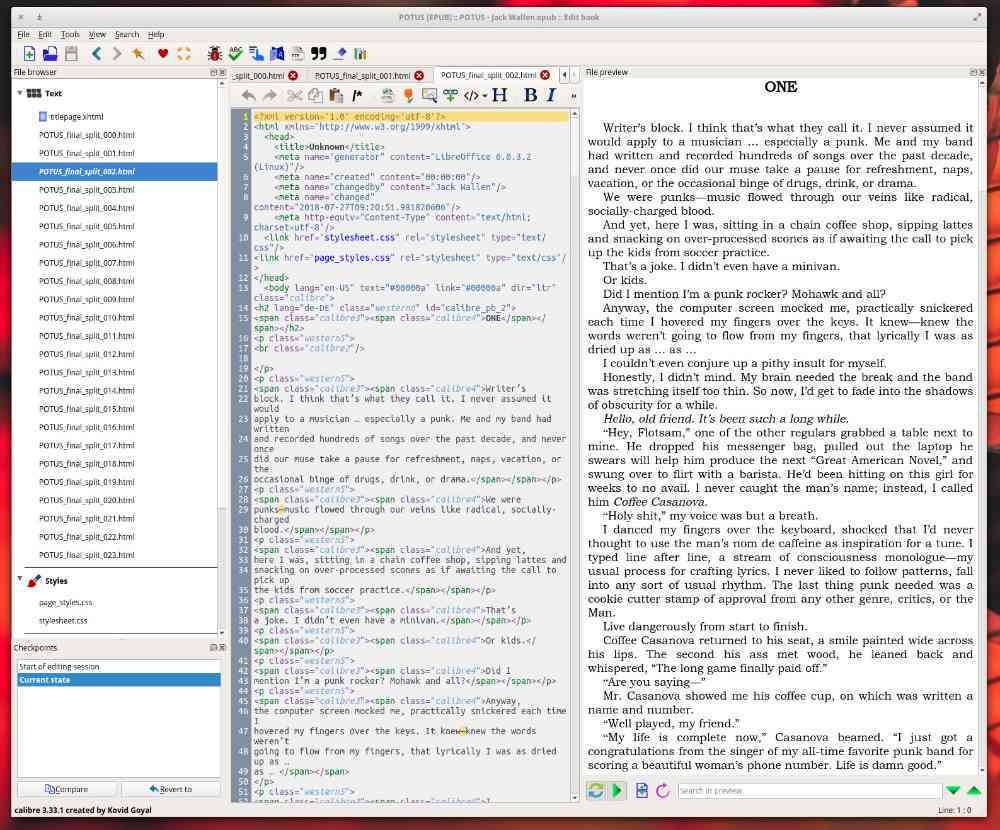1000x830 pixels.
Task: Toggle Bold formatting B button
Action: (530, 95)
